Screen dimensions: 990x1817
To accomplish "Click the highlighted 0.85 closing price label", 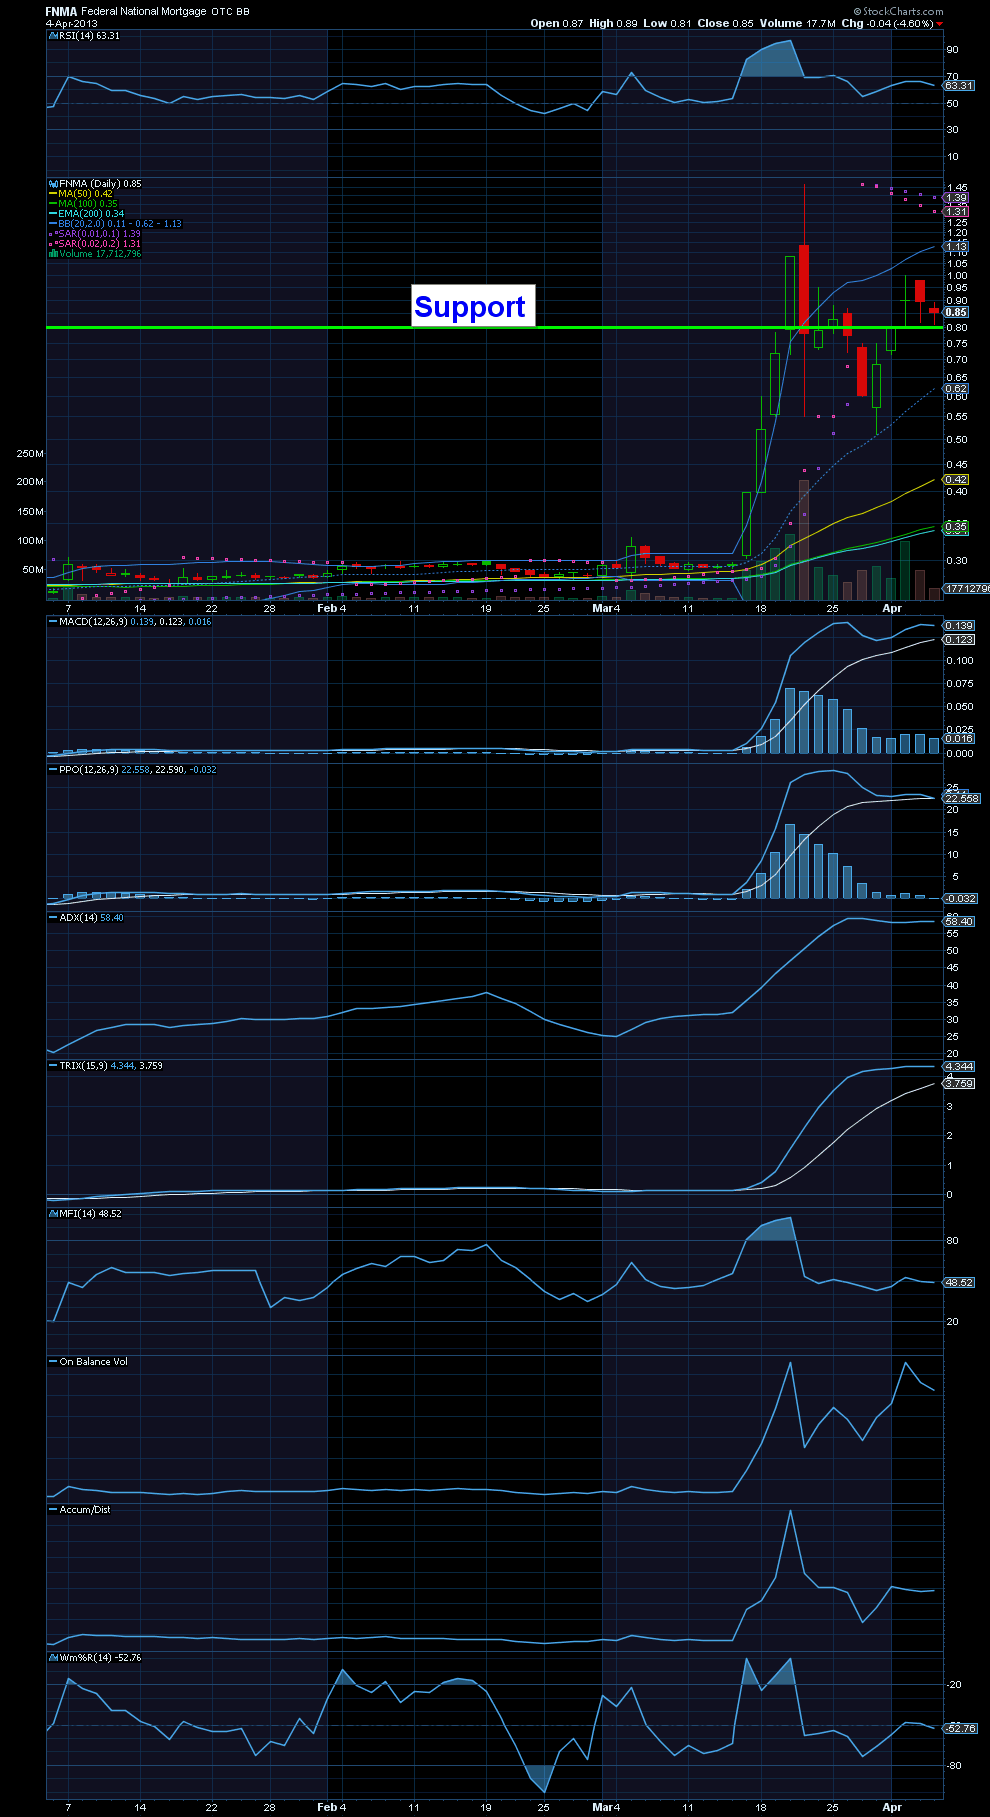I will [956, 312].
